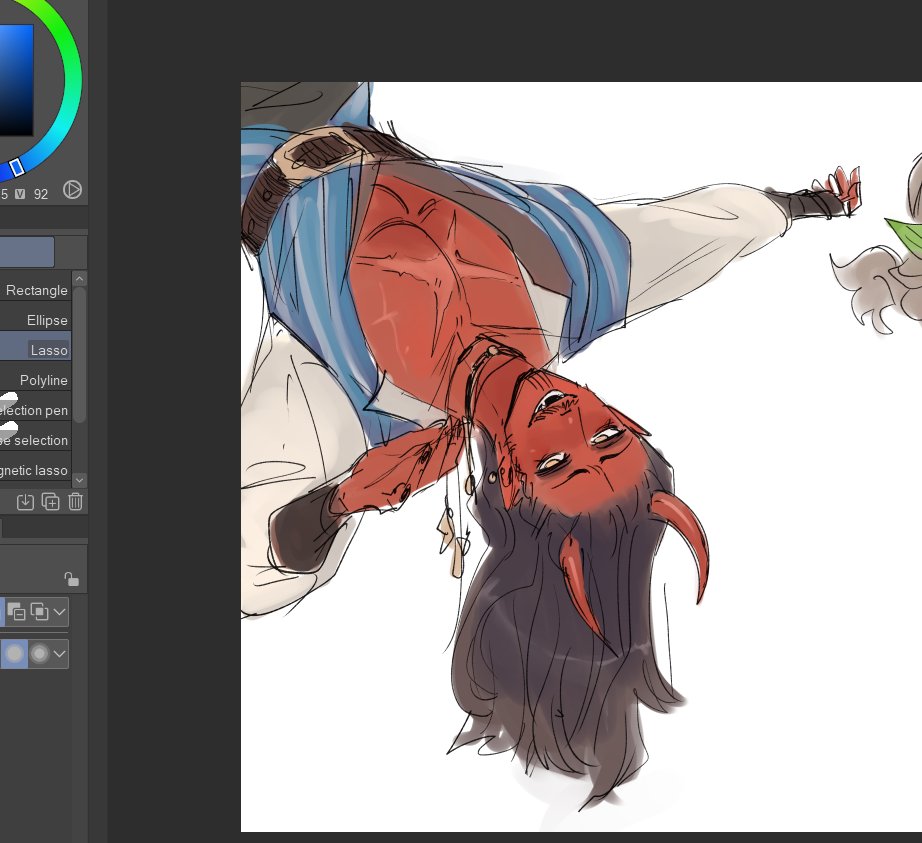Select the Ellipse selection sub tool
This screenshot has height=843, width=922.
coord(35,320)
